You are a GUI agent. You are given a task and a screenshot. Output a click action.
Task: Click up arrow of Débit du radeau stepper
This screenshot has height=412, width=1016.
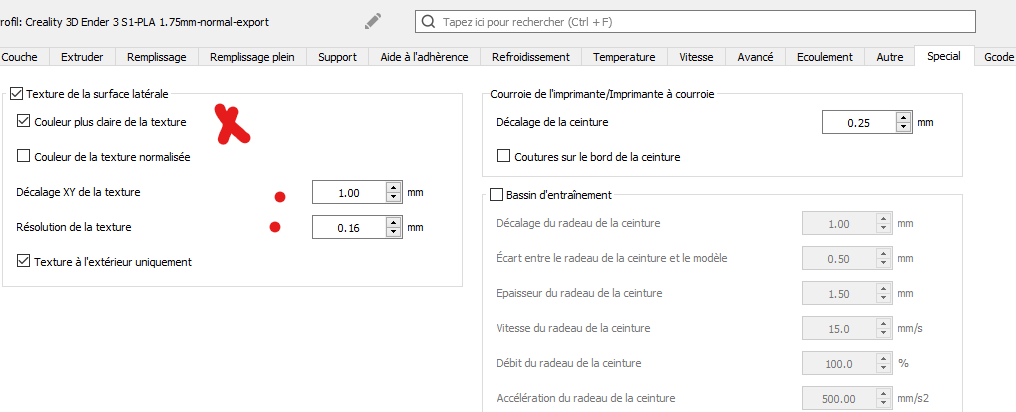tap(883, 358)
